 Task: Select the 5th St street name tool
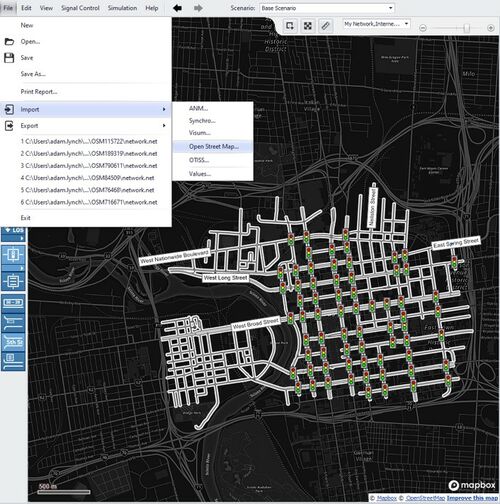(x=13, y=342)
